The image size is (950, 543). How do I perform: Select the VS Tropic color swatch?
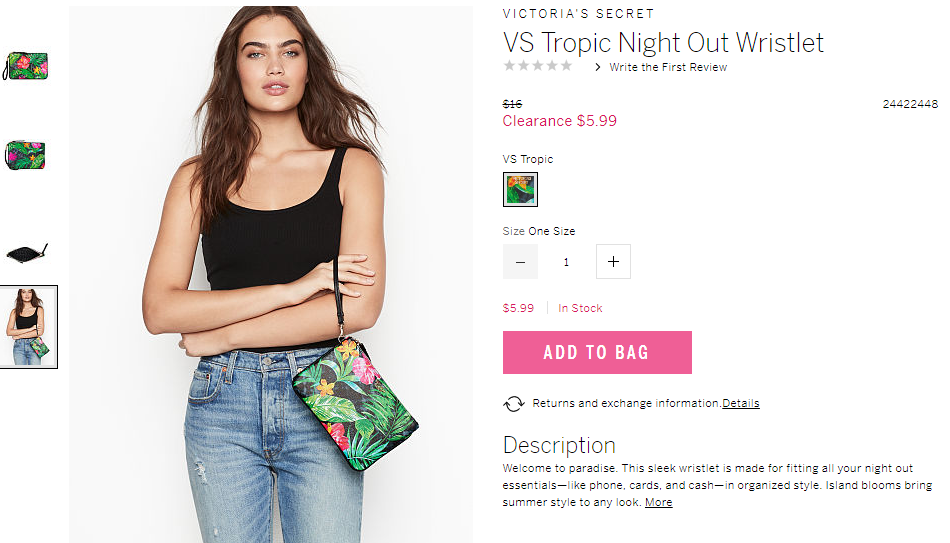[x=520, y=189]
